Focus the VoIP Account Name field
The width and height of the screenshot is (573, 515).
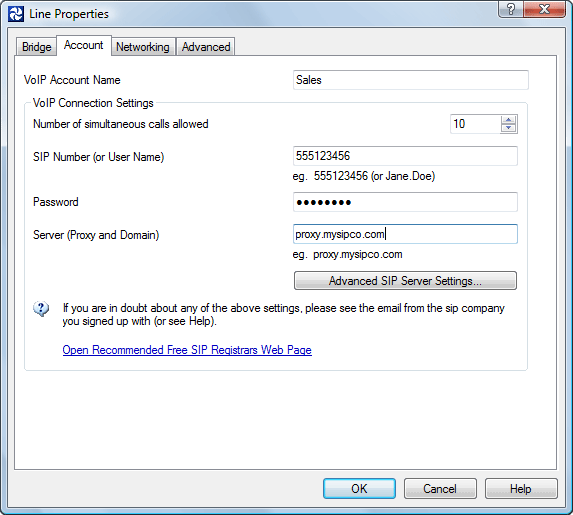tap(411, 80)
